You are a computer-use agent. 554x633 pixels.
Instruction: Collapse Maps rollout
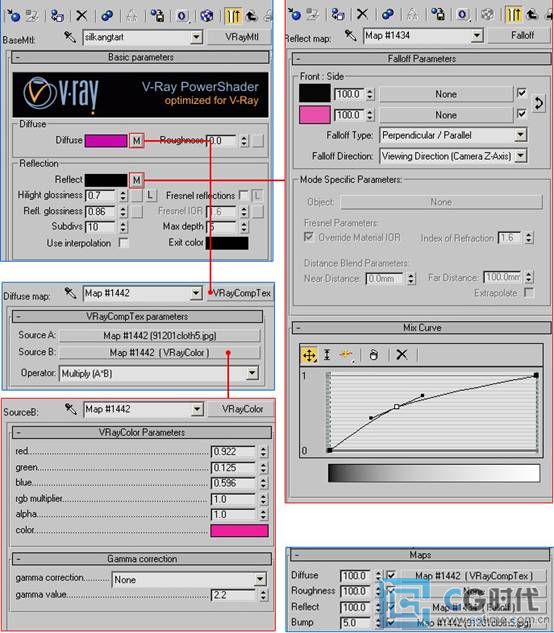420,555
